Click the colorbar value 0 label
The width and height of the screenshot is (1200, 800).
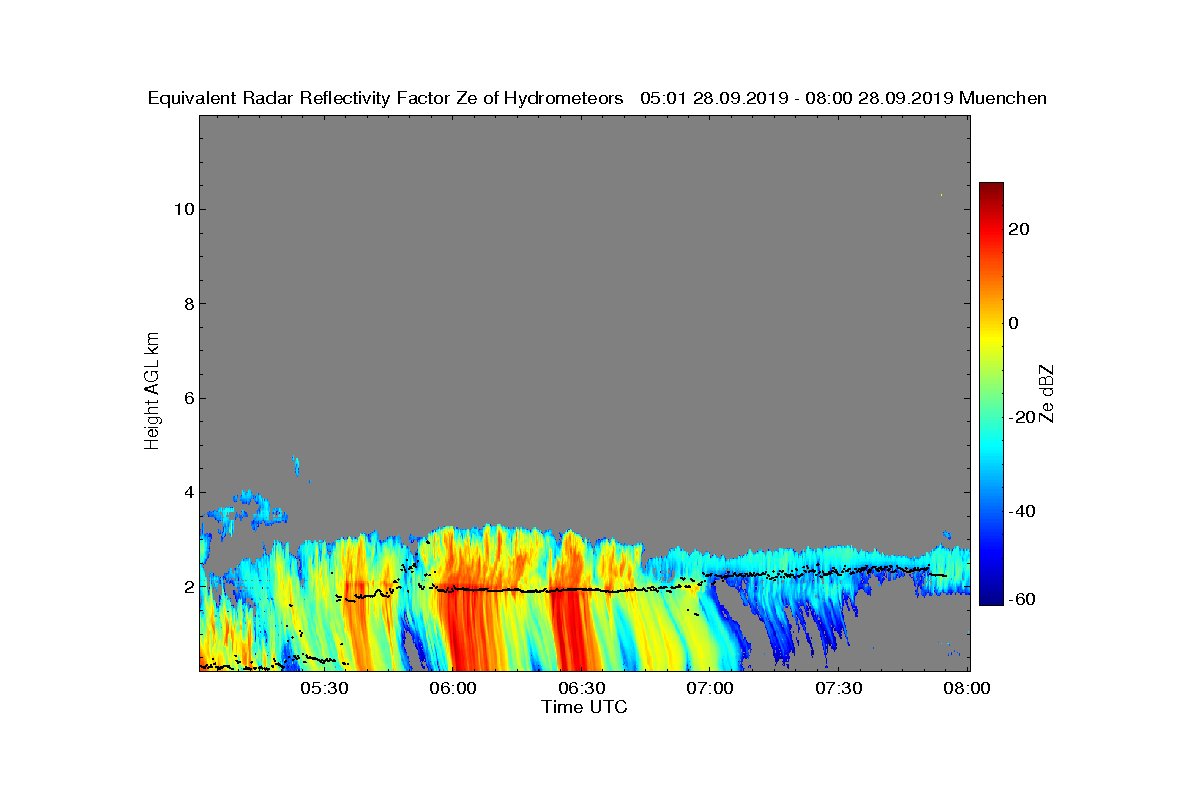[1015, 323]
